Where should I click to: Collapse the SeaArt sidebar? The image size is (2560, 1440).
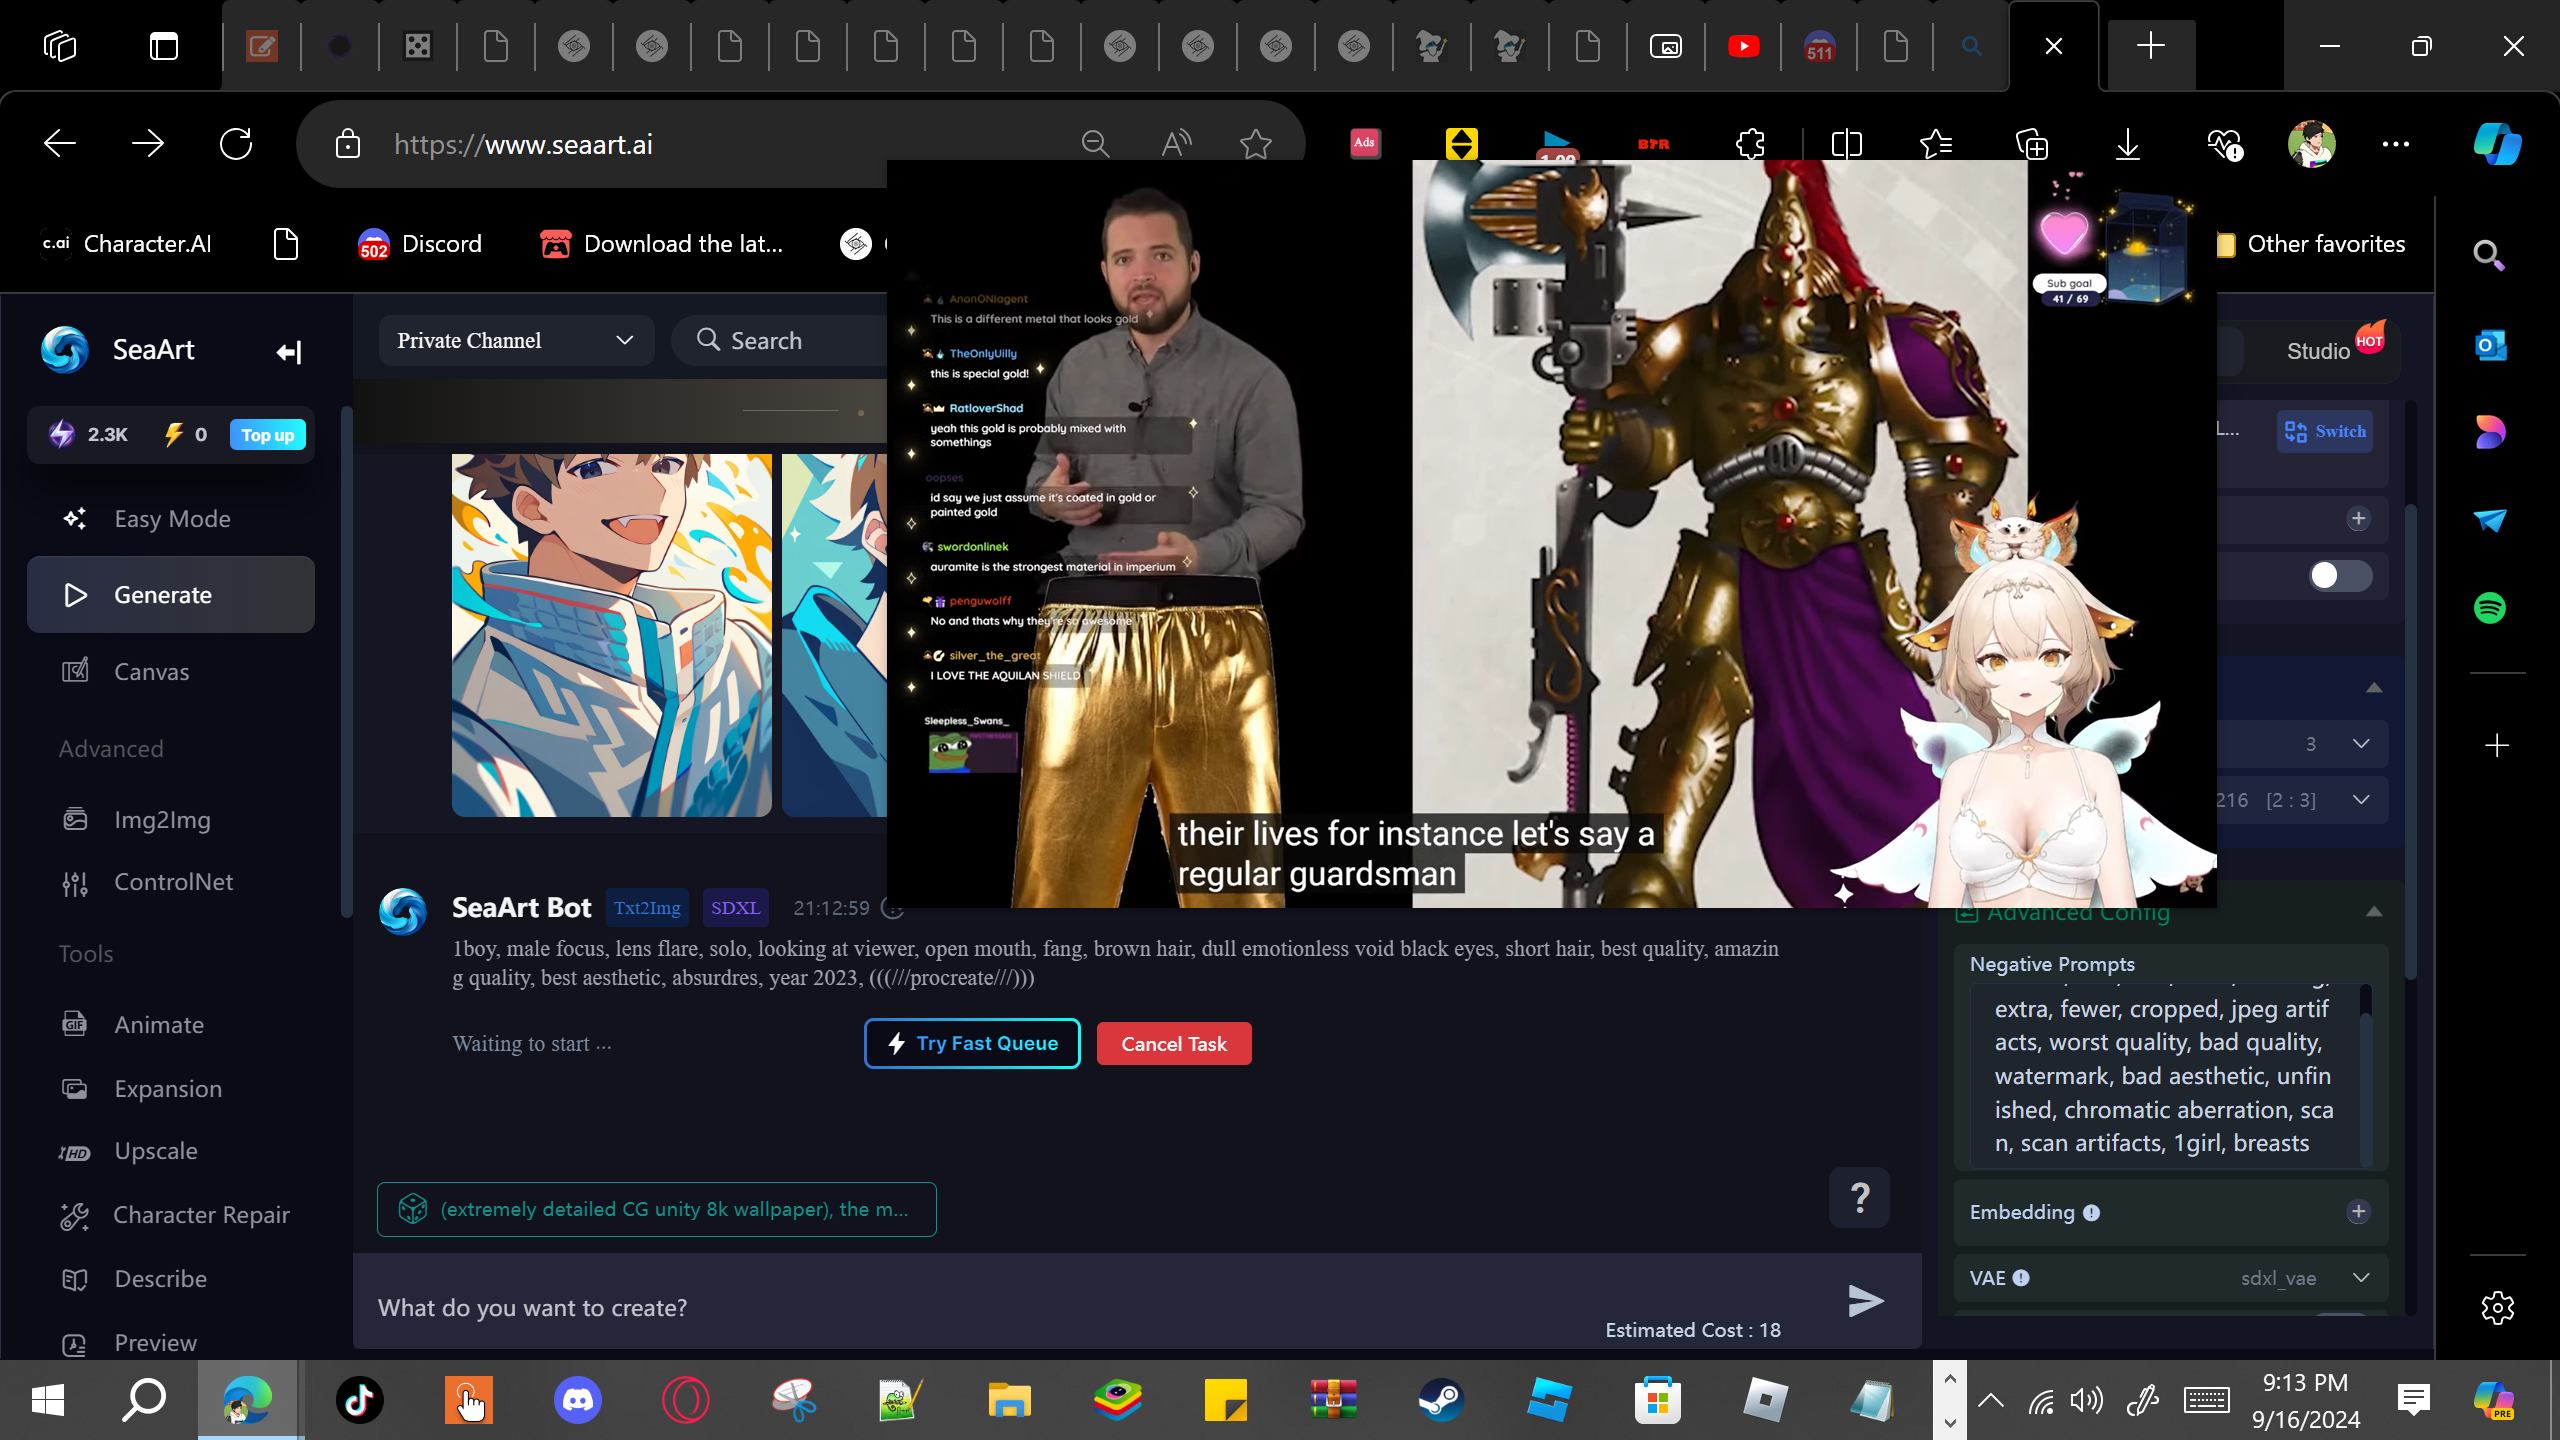289,352
